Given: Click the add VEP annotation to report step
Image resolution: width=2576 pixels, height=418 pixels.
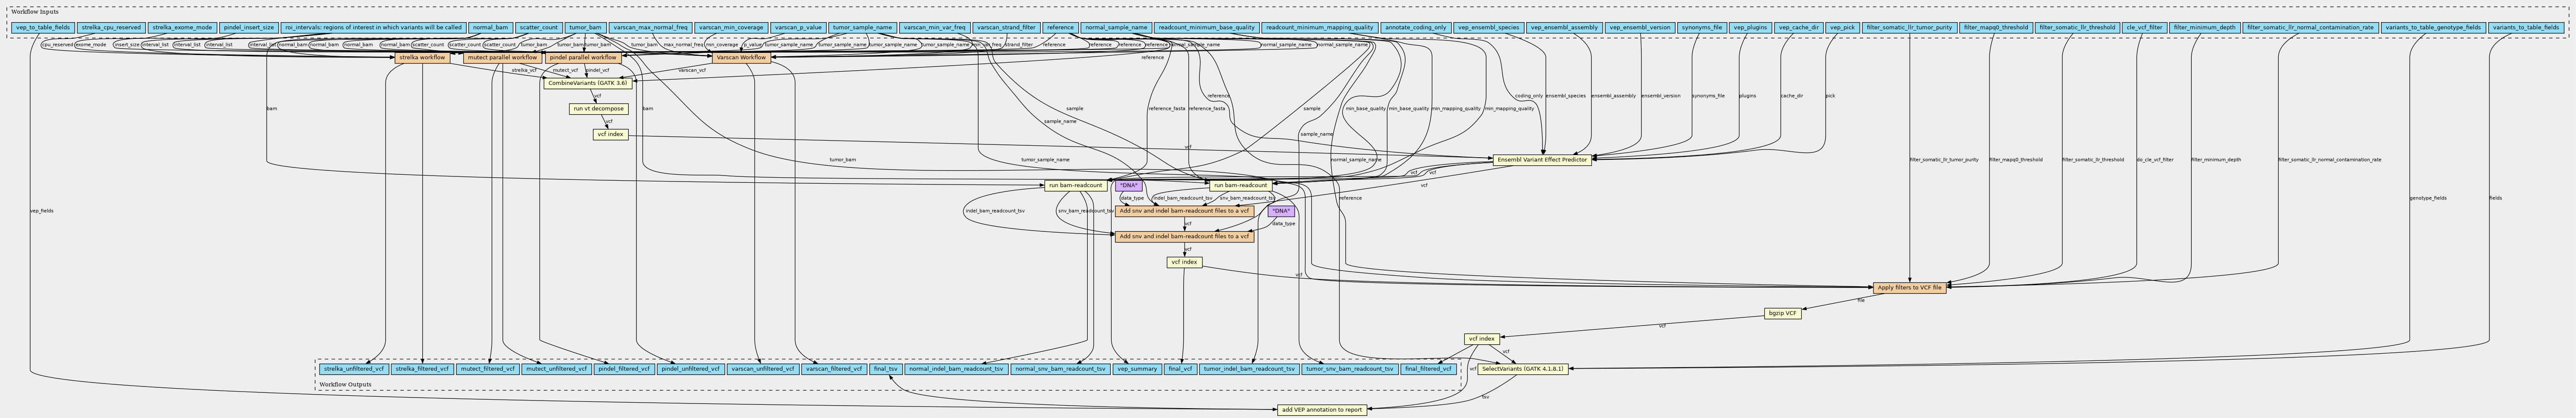Looking at the screenshot, I should point(1322,409).
